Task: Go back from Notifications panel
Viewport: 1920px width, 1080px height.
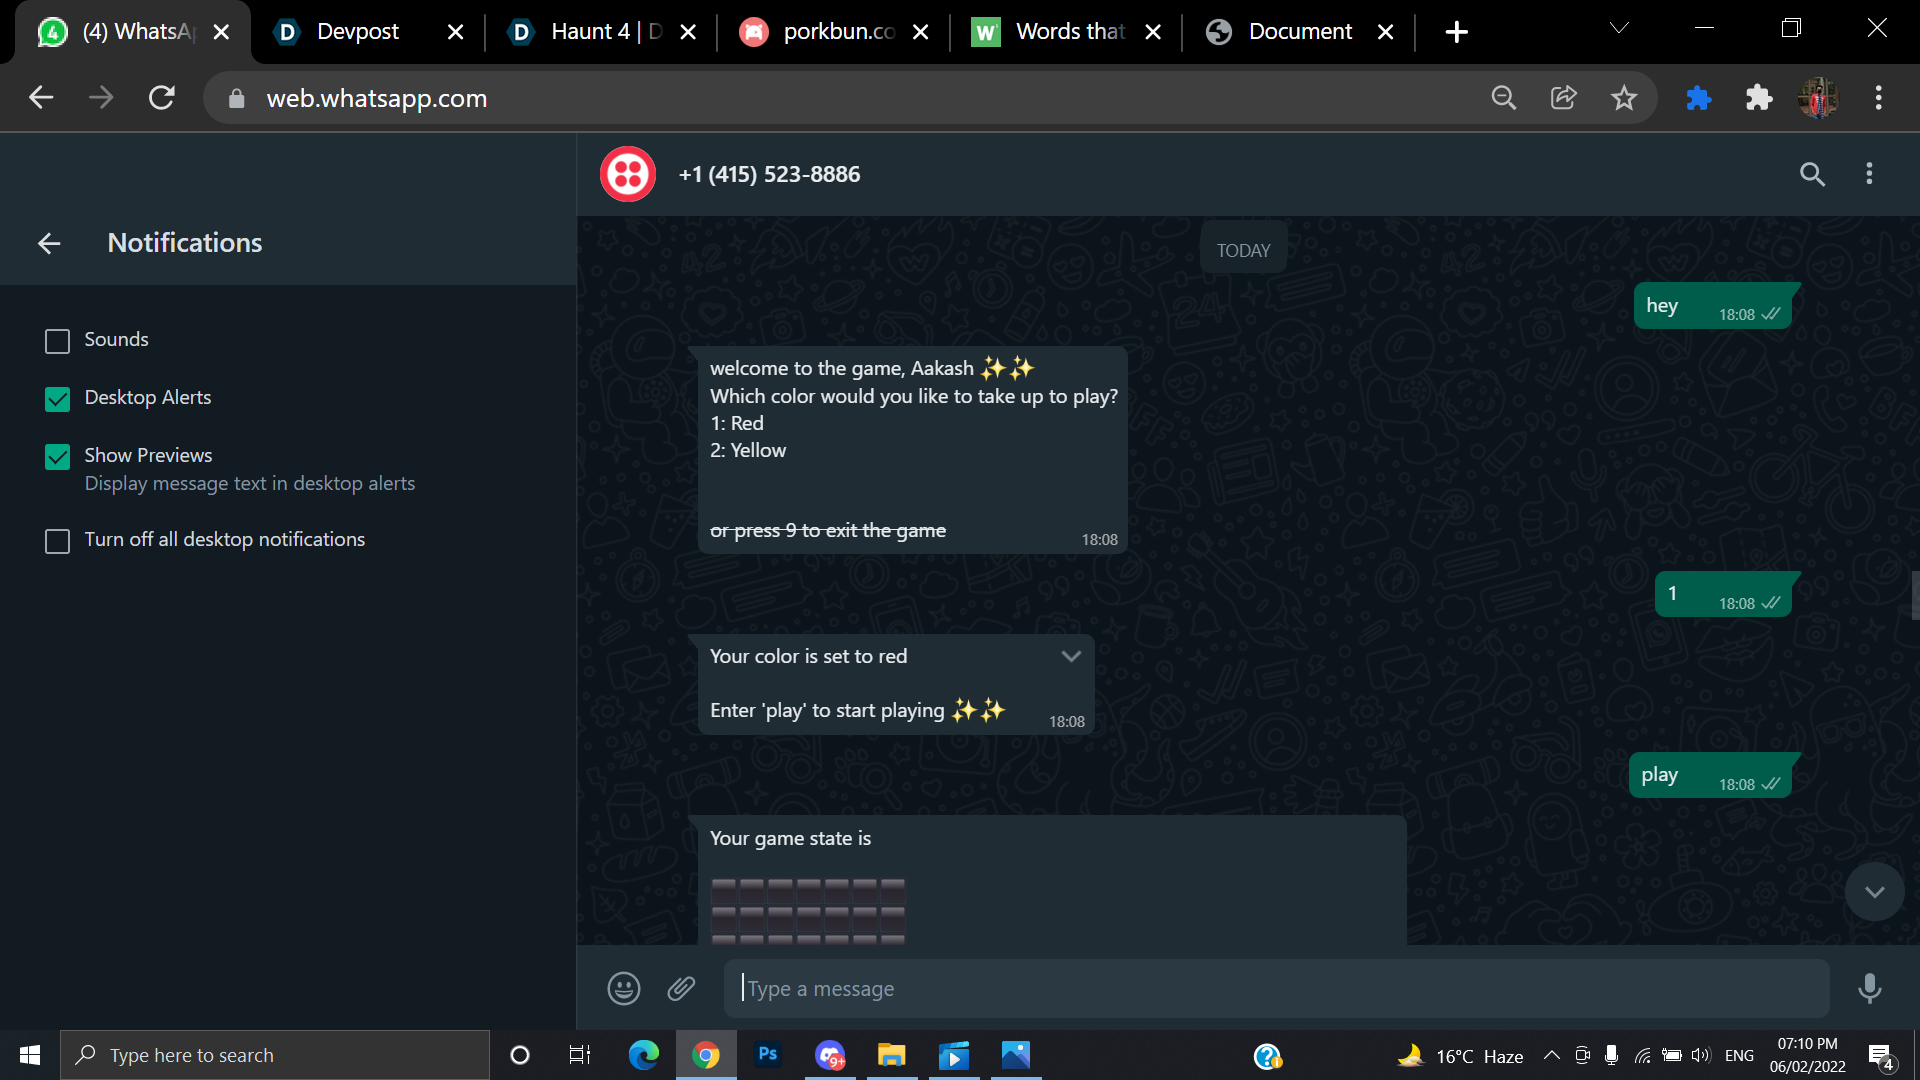Action: click(49, 243)
